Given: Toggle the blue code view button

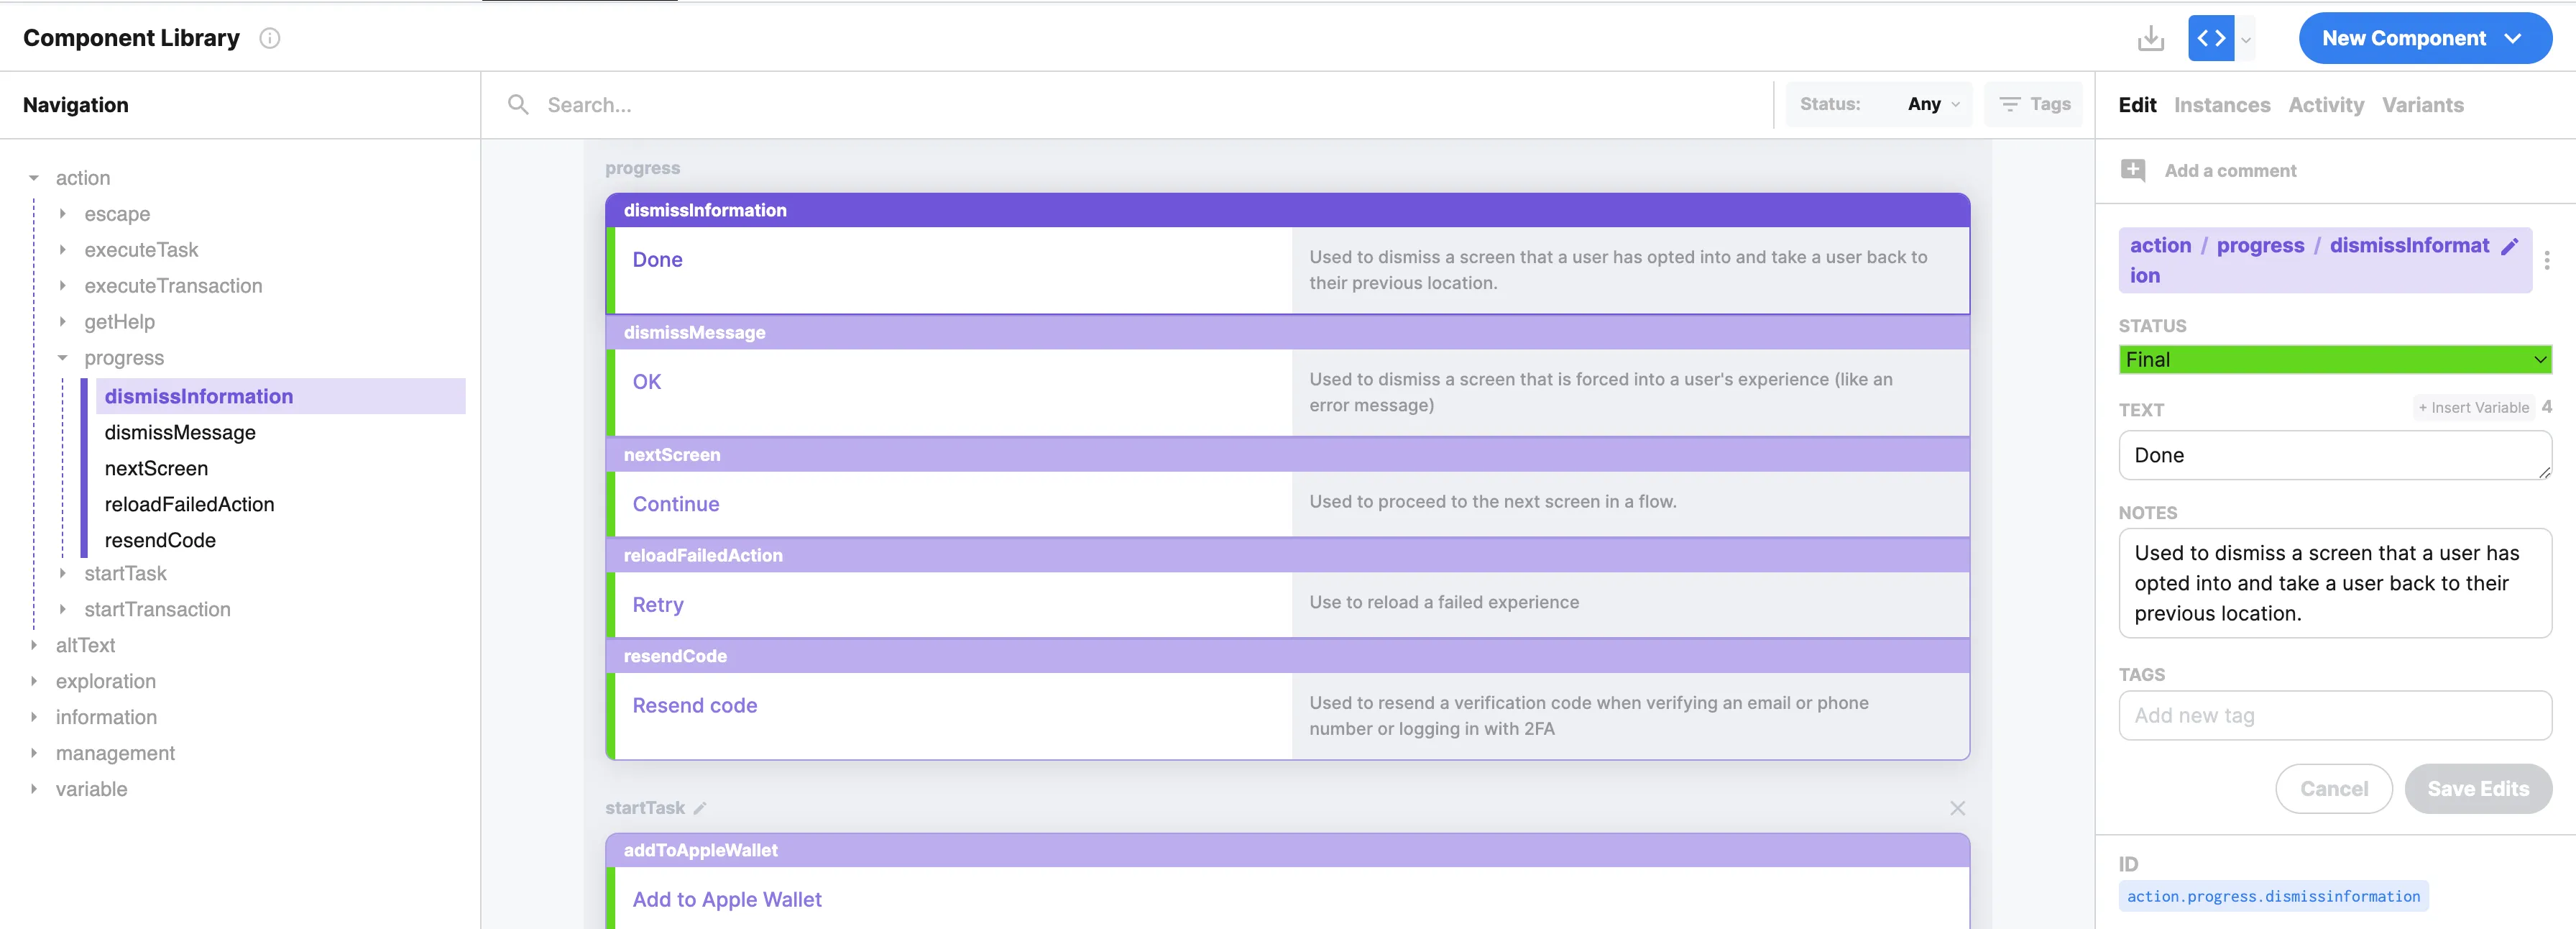Looking at the screenshot, I should [2211, 39].
